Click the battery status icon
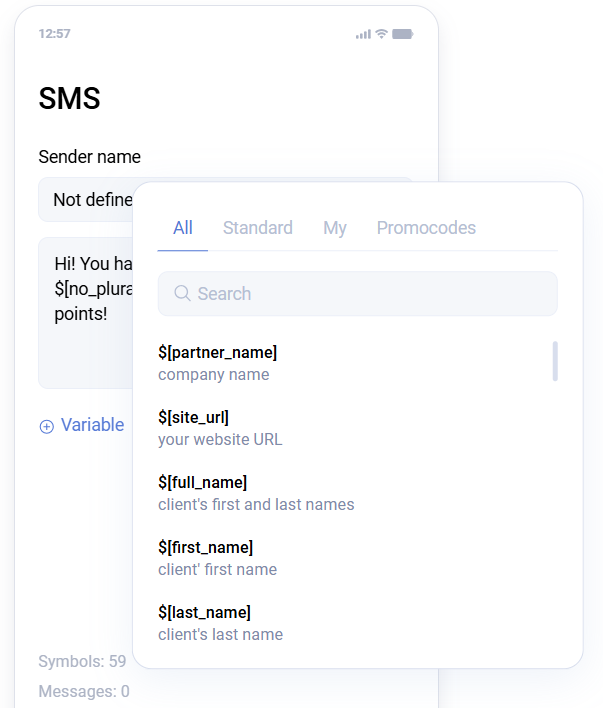Image resolution: width=603 pixels, height=708 pixels. pos(403,34)
